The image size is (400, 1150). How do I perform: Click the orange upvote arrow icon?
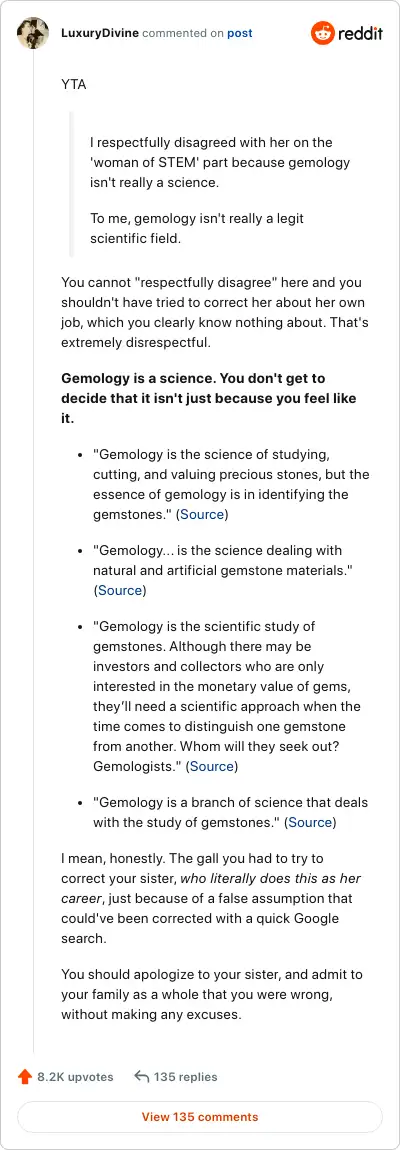(24, 1077)
